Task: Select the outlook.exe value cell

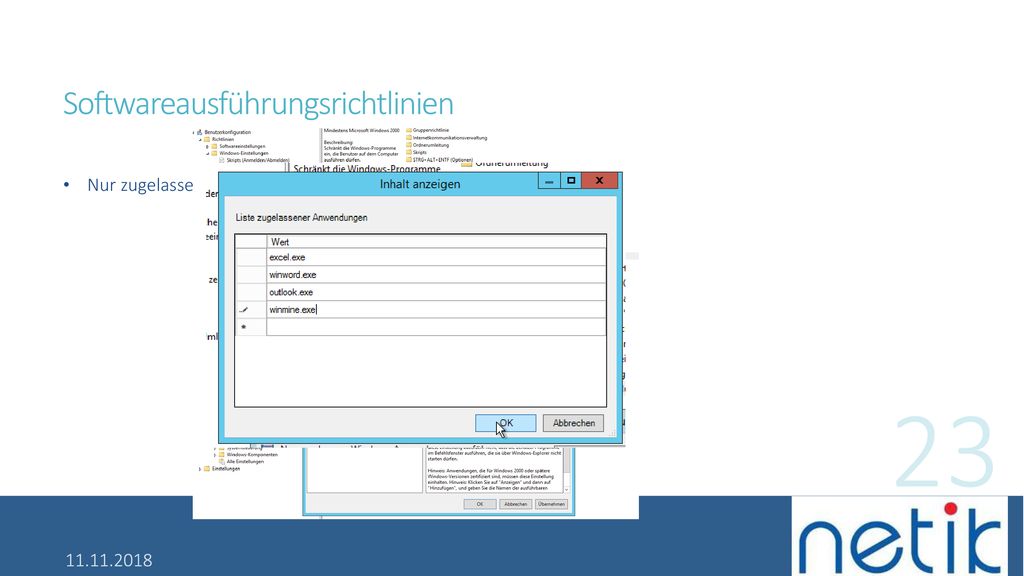Action: point(436,293)
